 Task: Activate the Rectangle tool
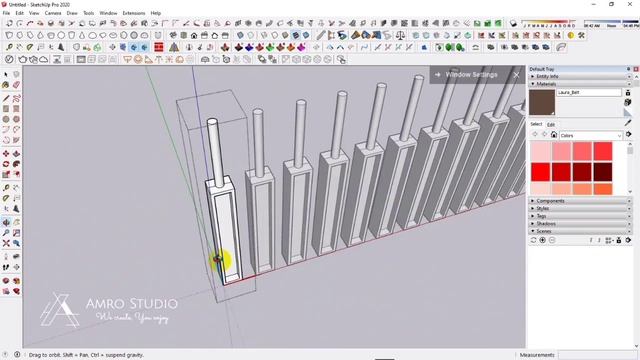coord(6,109)
